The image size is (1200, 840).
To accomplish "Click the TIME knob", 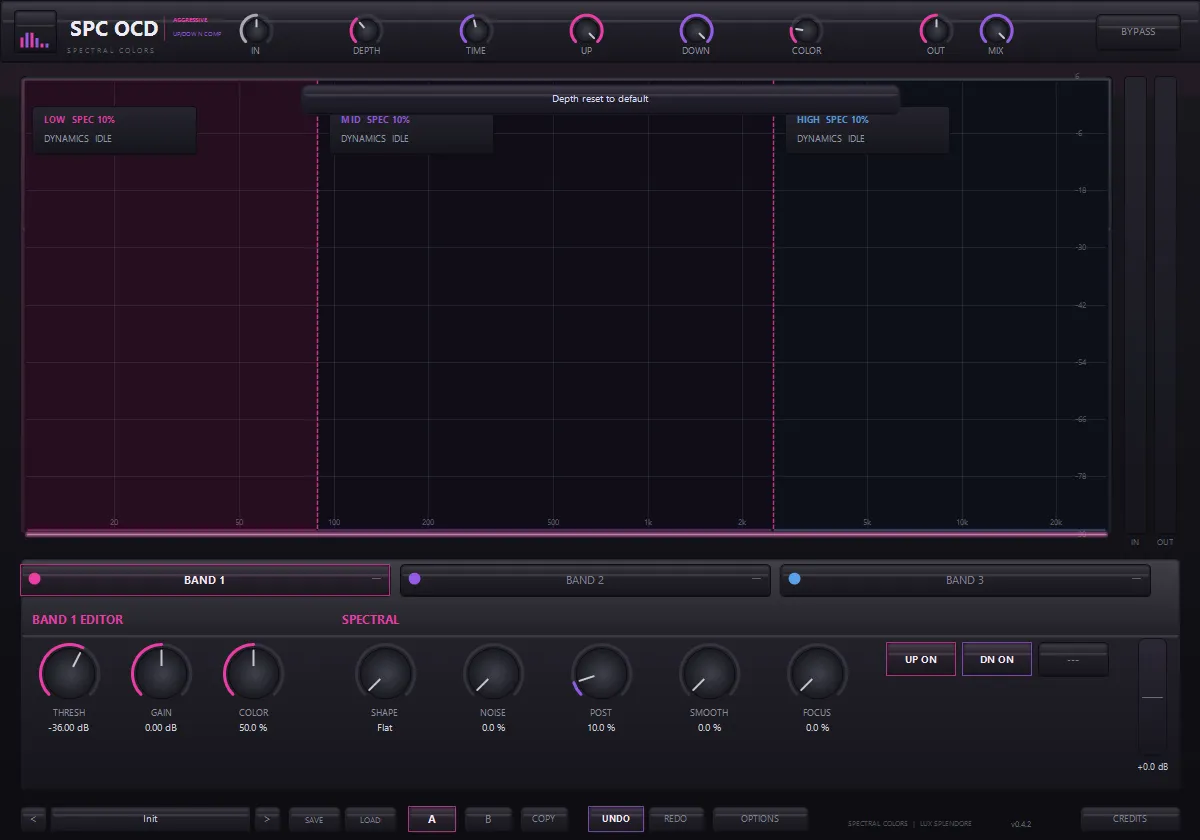I will coord(476,30).
